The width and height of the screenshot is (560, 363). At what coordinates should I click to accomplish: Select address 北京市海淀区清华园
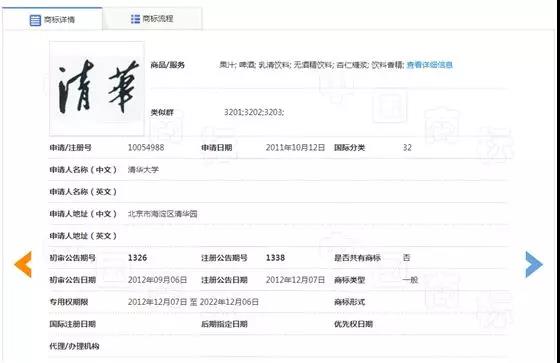click(x=162, y=214)
